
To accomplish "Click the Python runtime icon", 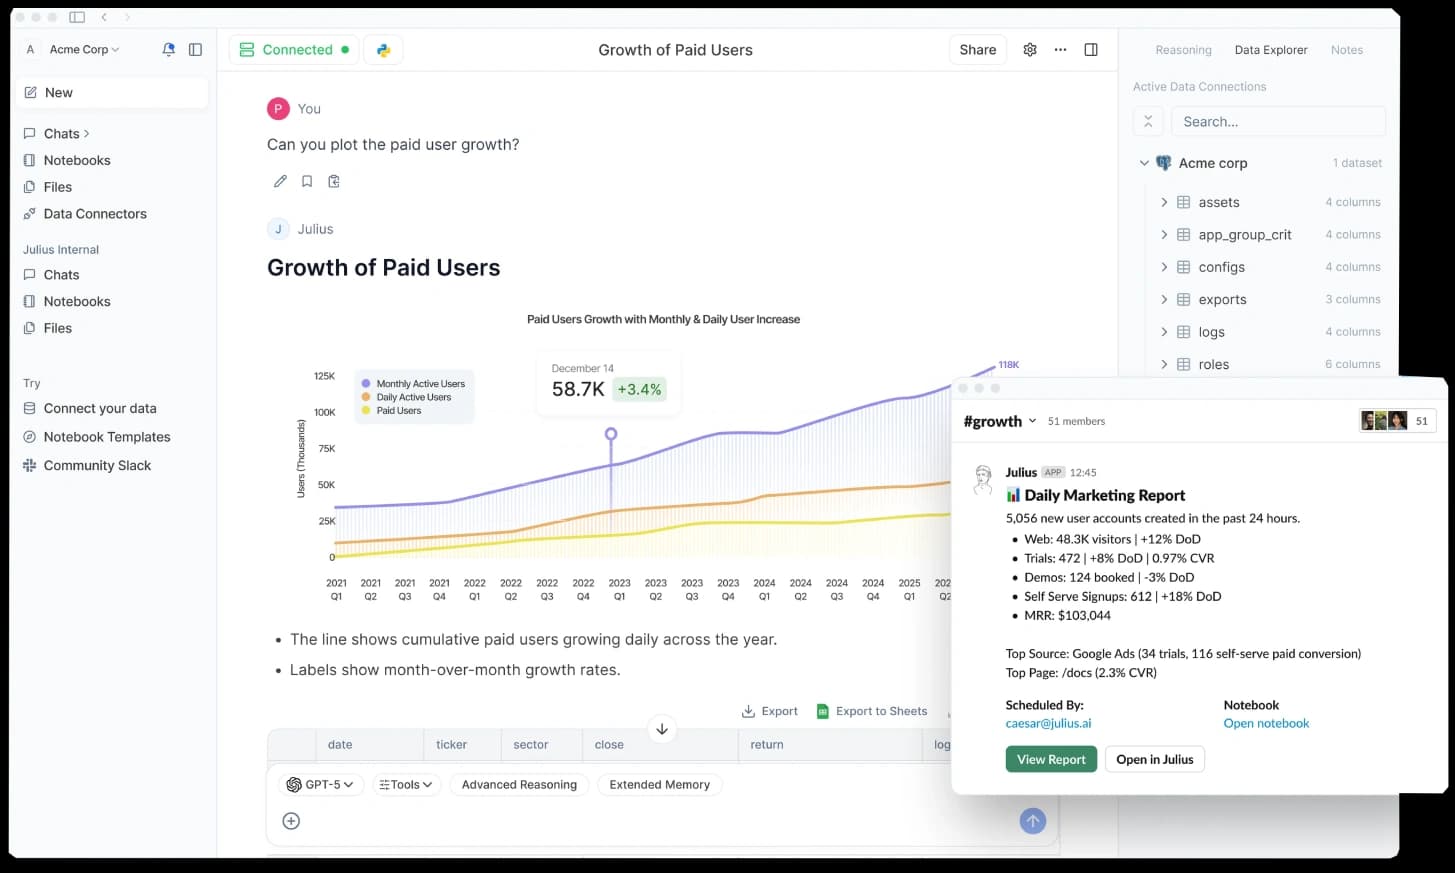I will (x=383, y=50).
